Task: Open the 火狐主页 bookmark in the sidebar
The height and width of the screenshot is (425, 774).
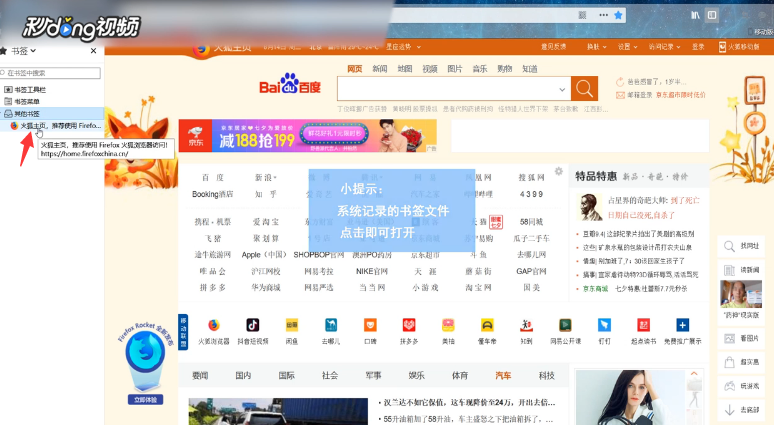Action: click(56, 126)
